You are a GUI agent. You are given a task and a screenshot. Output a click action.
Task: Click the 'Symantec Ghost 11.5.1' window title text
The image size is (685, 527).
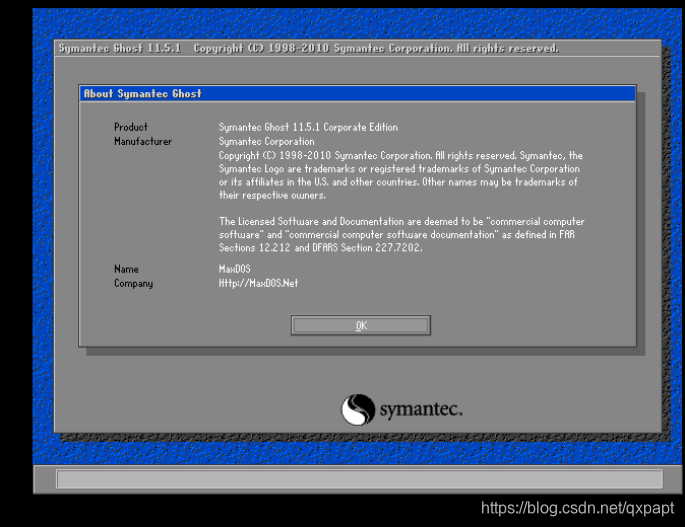(120, 48)
